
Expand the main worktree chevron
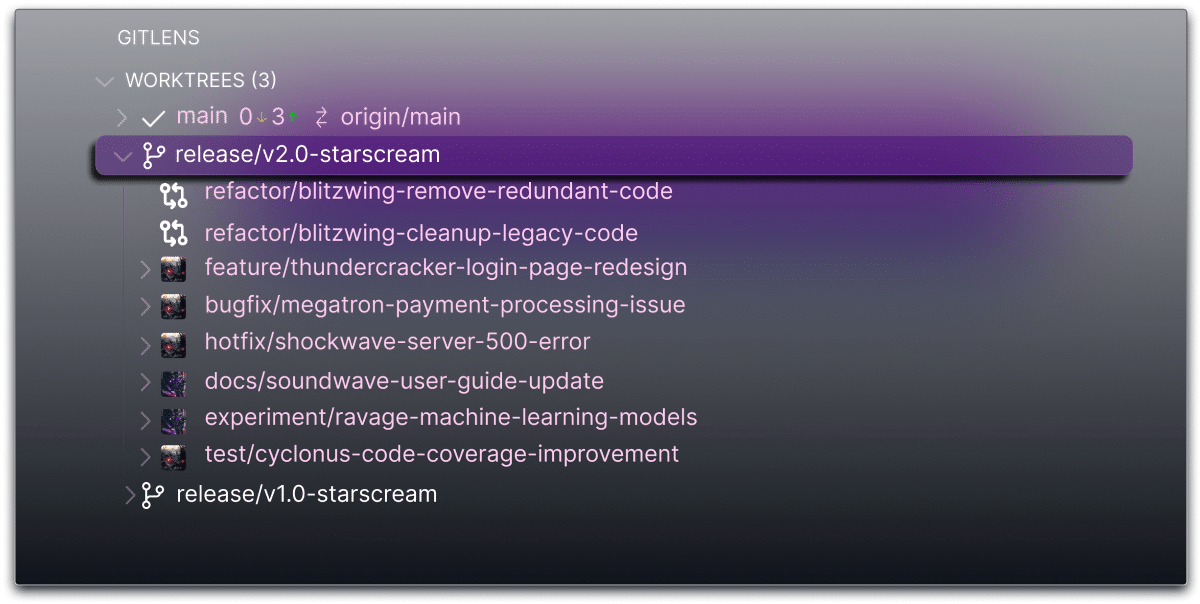click(x=122, y=116)
